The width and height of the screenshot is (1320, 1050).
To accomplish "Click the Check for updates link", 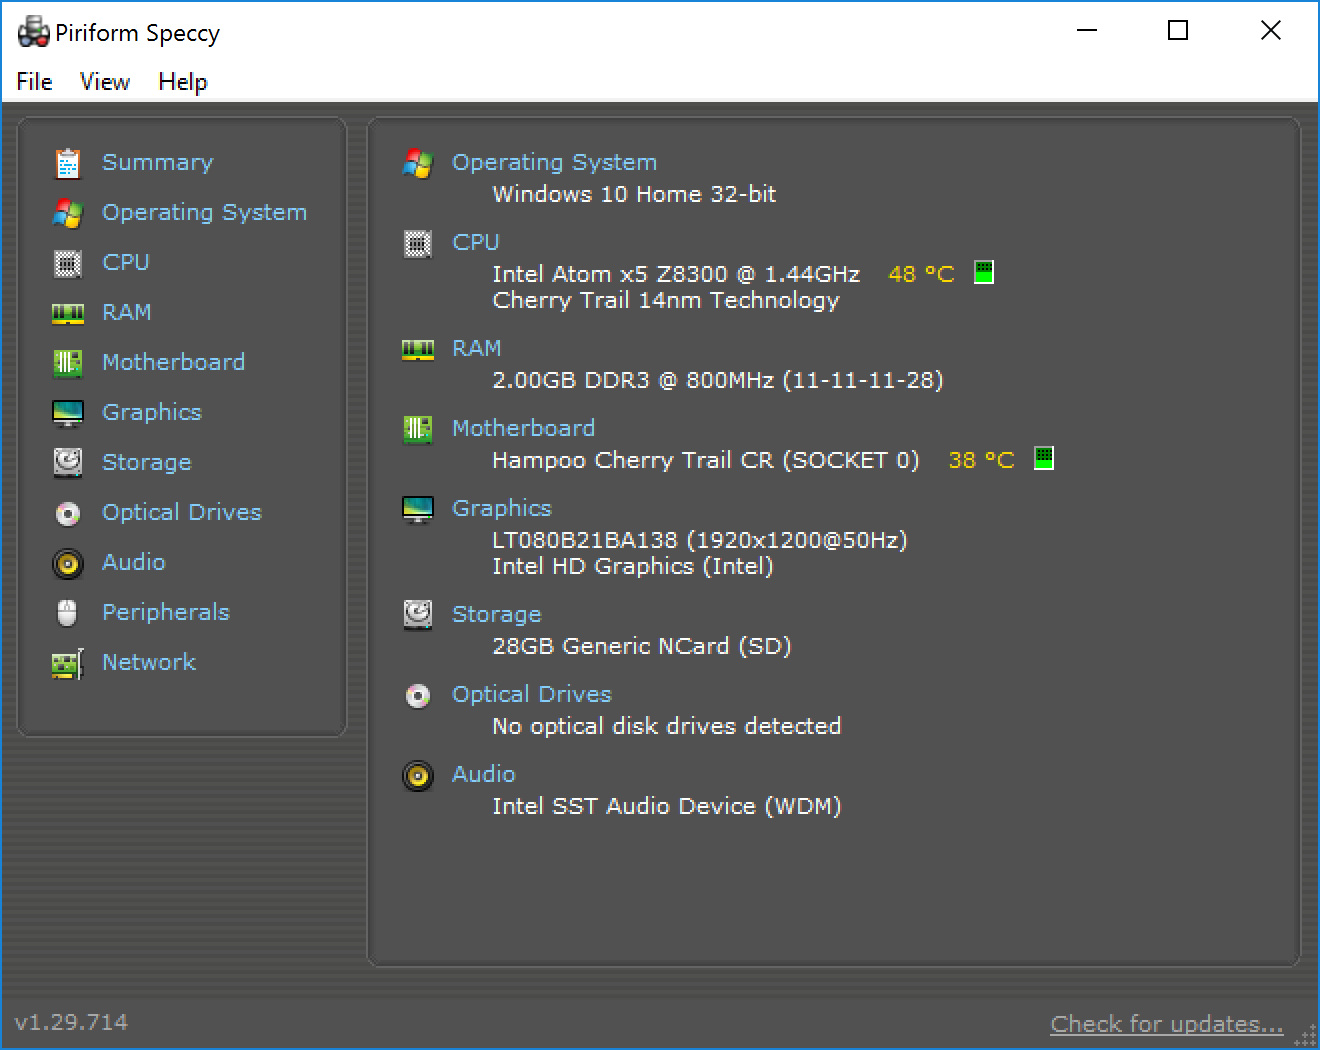I will [1166, 1024].
